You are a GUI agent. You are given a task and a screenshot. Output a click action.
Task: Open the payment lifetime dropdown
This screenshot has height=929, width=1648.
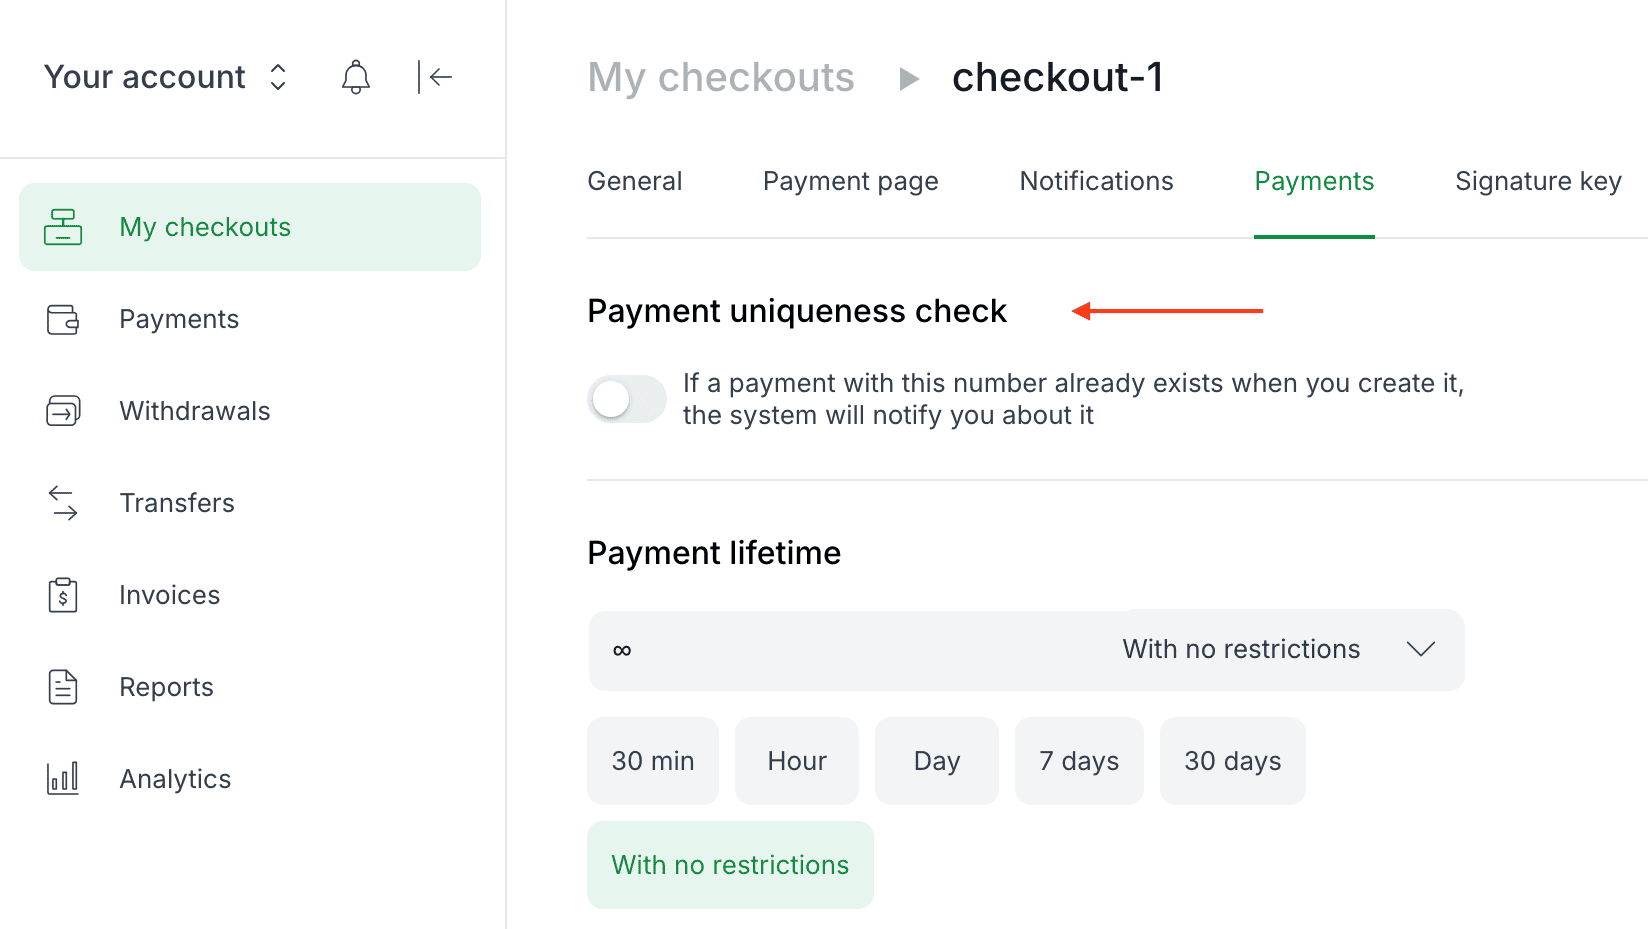point(1420,649)
